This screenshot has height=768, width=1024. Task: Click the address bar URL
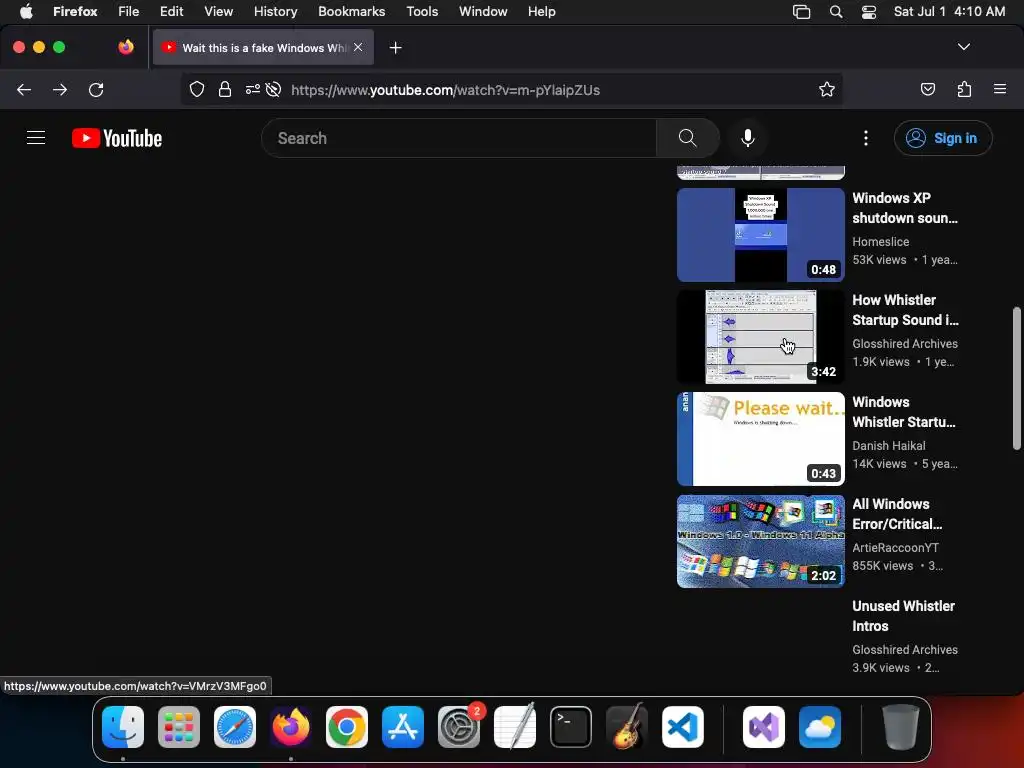click(445, 90)
